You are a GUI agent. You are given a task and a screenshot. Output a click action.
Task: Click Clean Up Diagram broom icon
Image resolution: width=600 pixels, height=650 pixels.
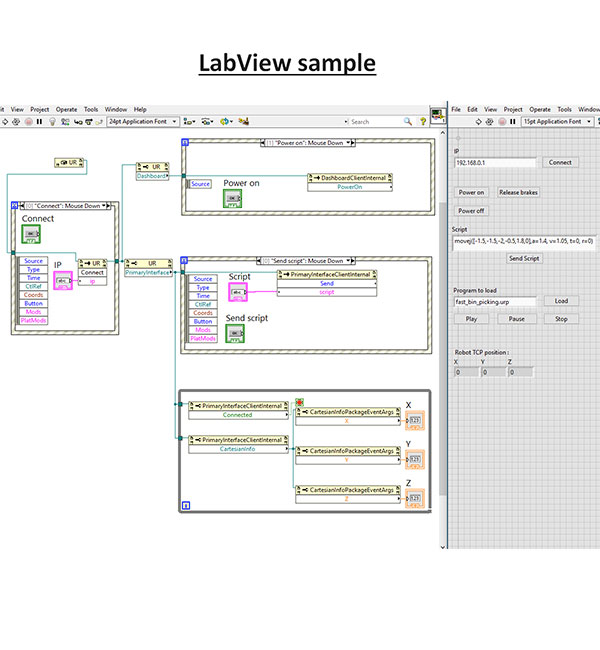point(244,121)
